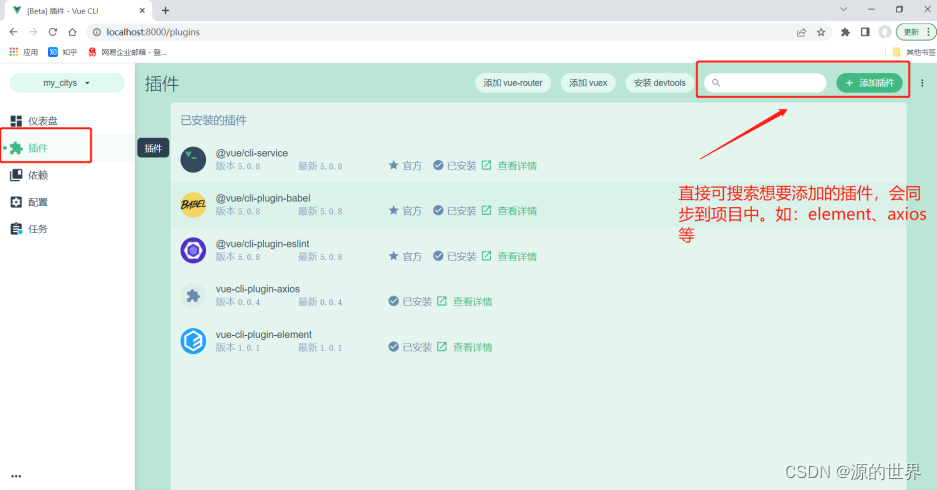Open the 其他书签 bookmarks folder
Screen dimensions: 937x490
[x=914, y=53]
